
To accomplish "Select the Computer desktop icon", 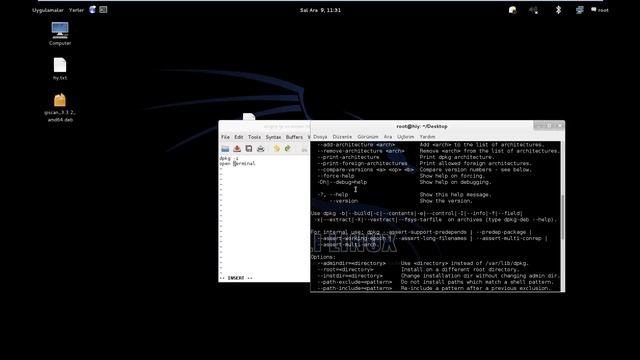I will tap(60, 33).
